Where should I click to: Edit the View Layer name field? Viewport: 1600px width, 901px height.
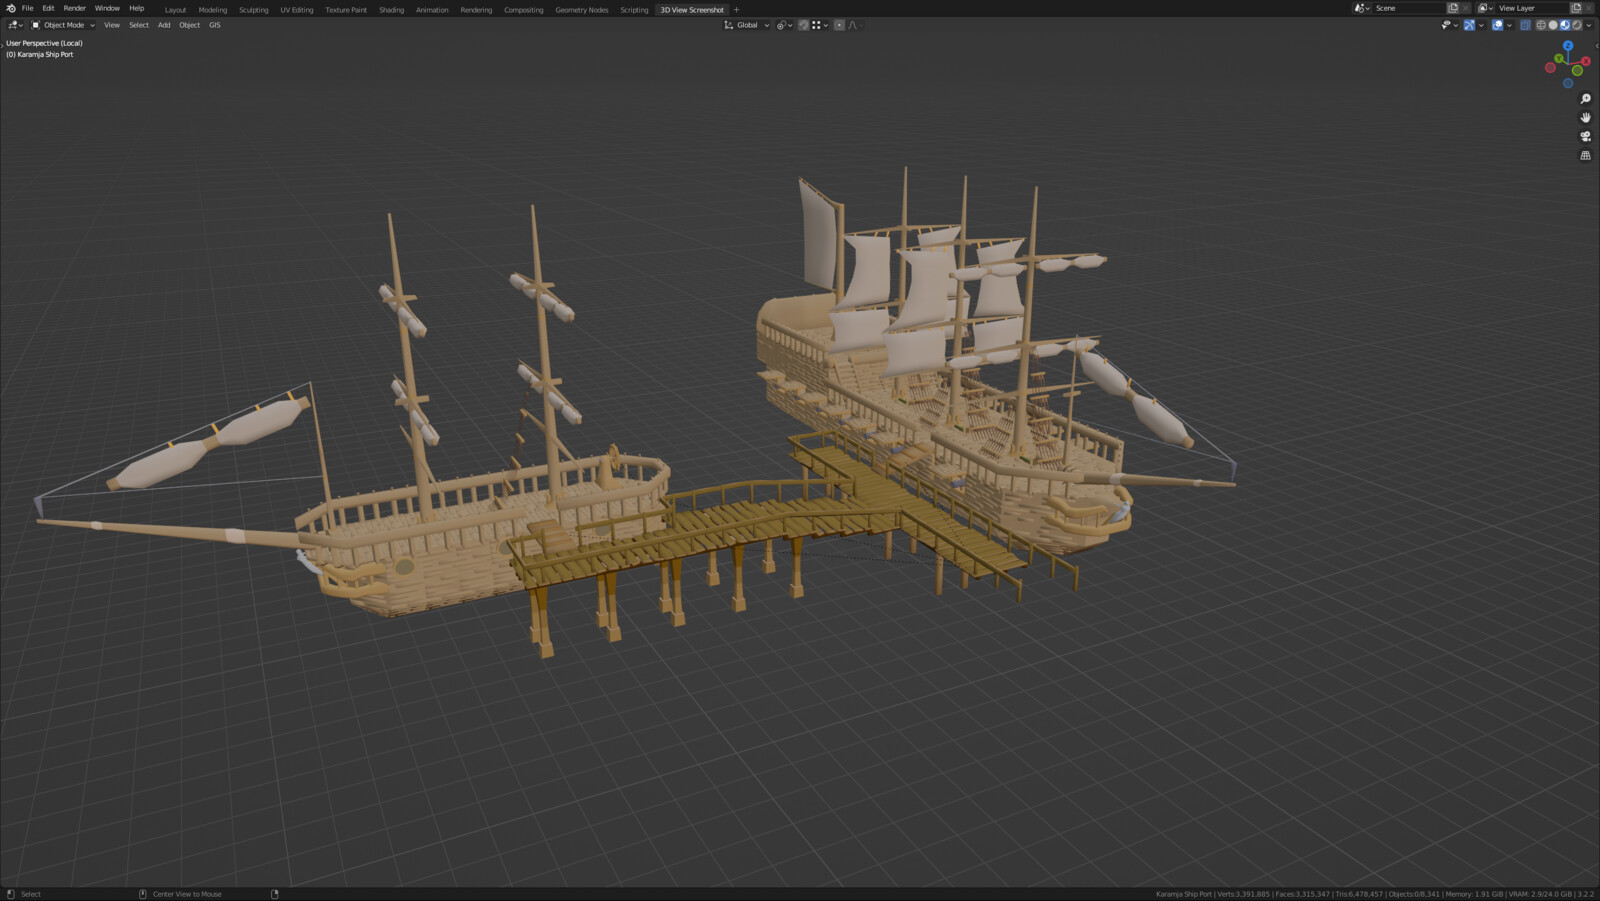pos(1532,8)
